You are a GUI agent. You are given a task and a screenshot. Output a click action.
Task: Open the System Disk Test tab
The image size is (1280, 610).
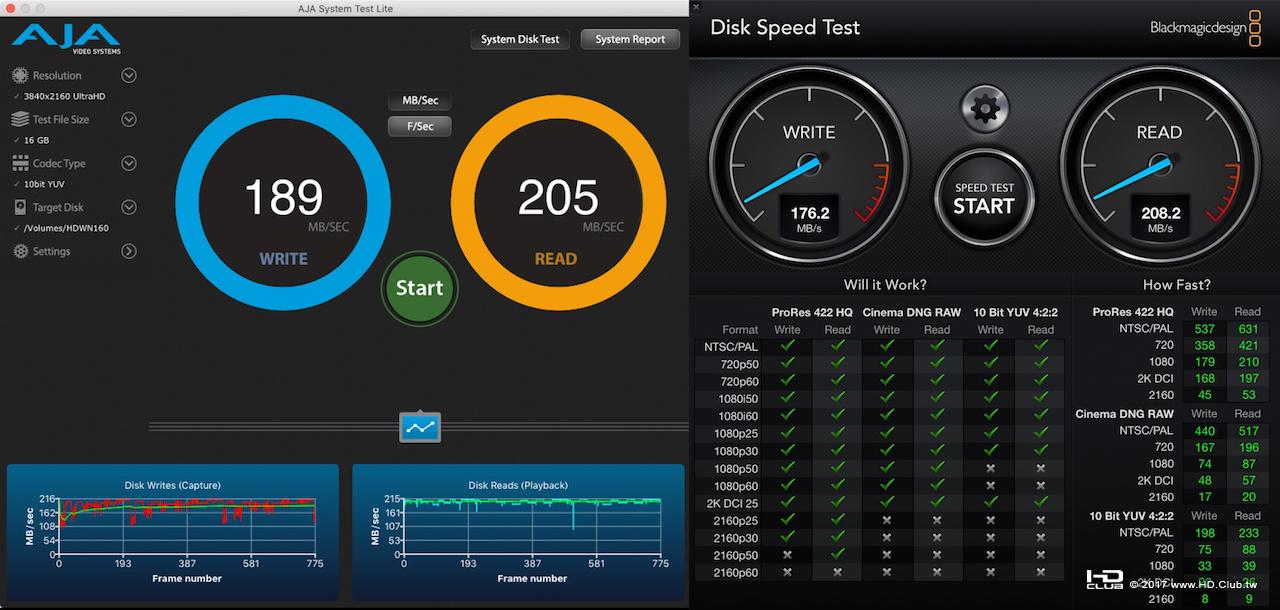(x=520, y=39)
